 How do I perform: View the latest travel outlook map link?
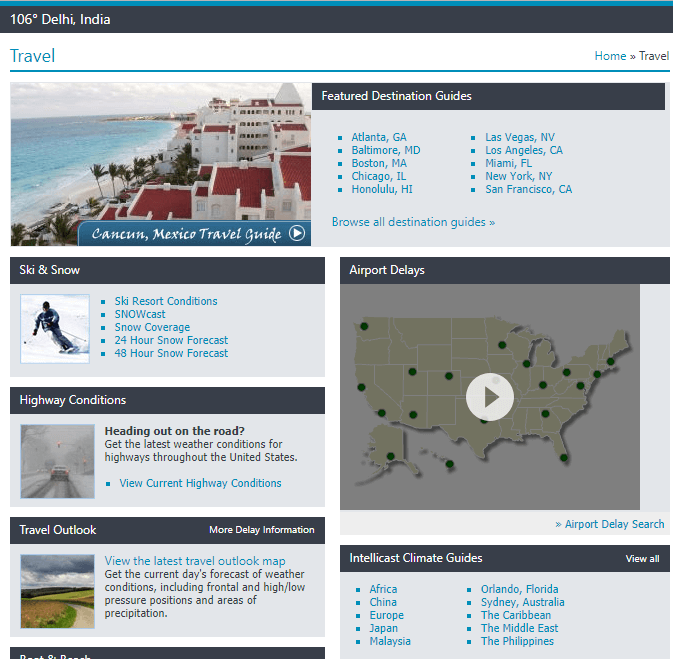point(195,561)
